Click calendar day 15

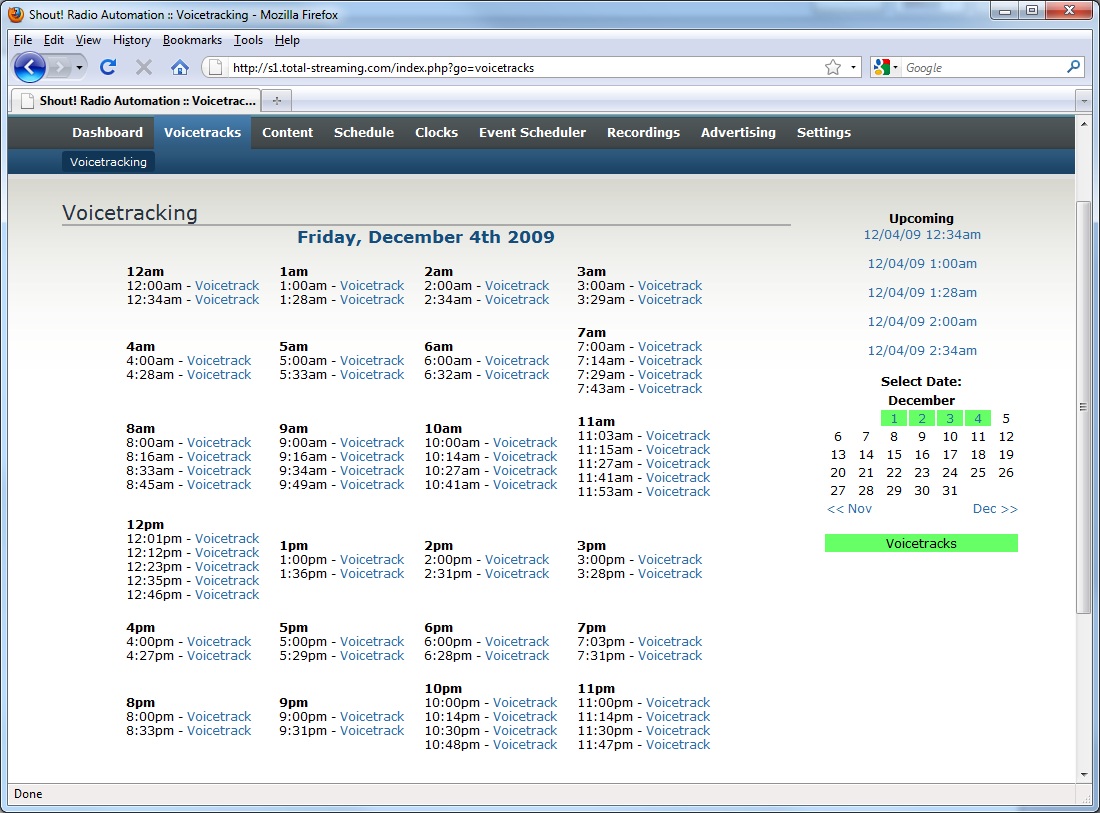[x=894, y=455]
